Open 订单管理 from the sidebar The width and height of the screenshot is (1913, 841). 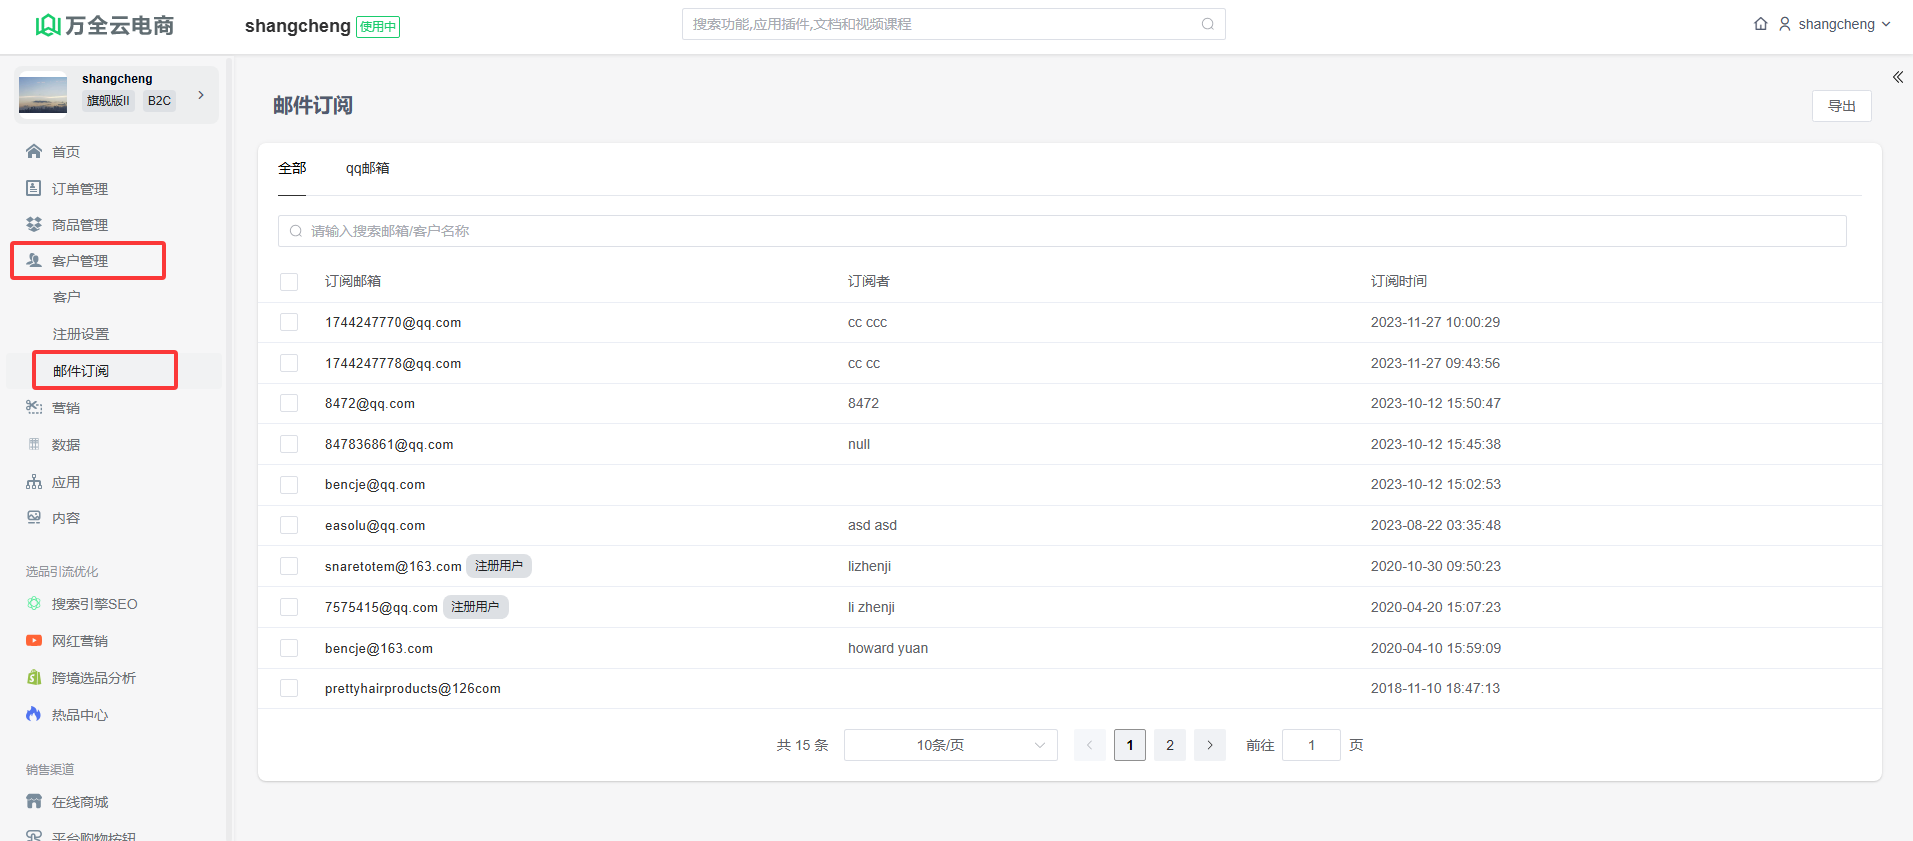click(79, 189)
